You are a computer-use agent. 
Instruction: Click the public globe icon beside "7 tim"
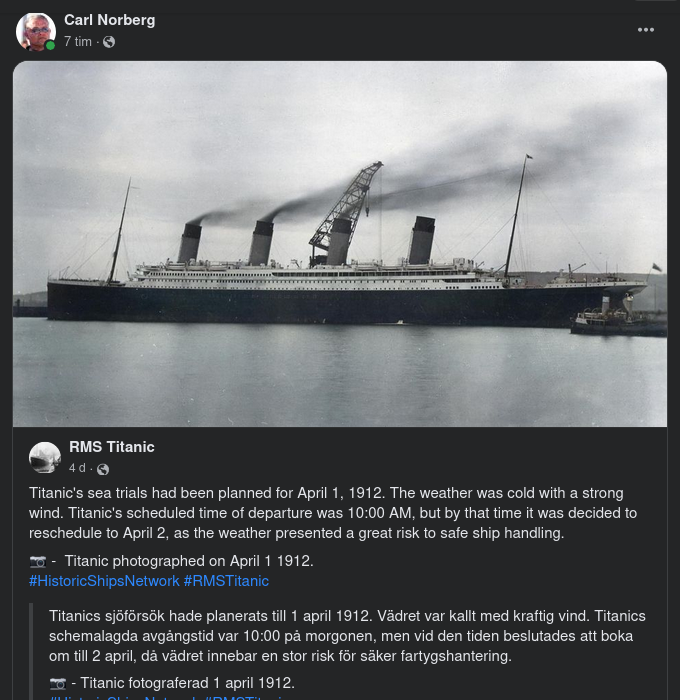[x=109, y=42]
